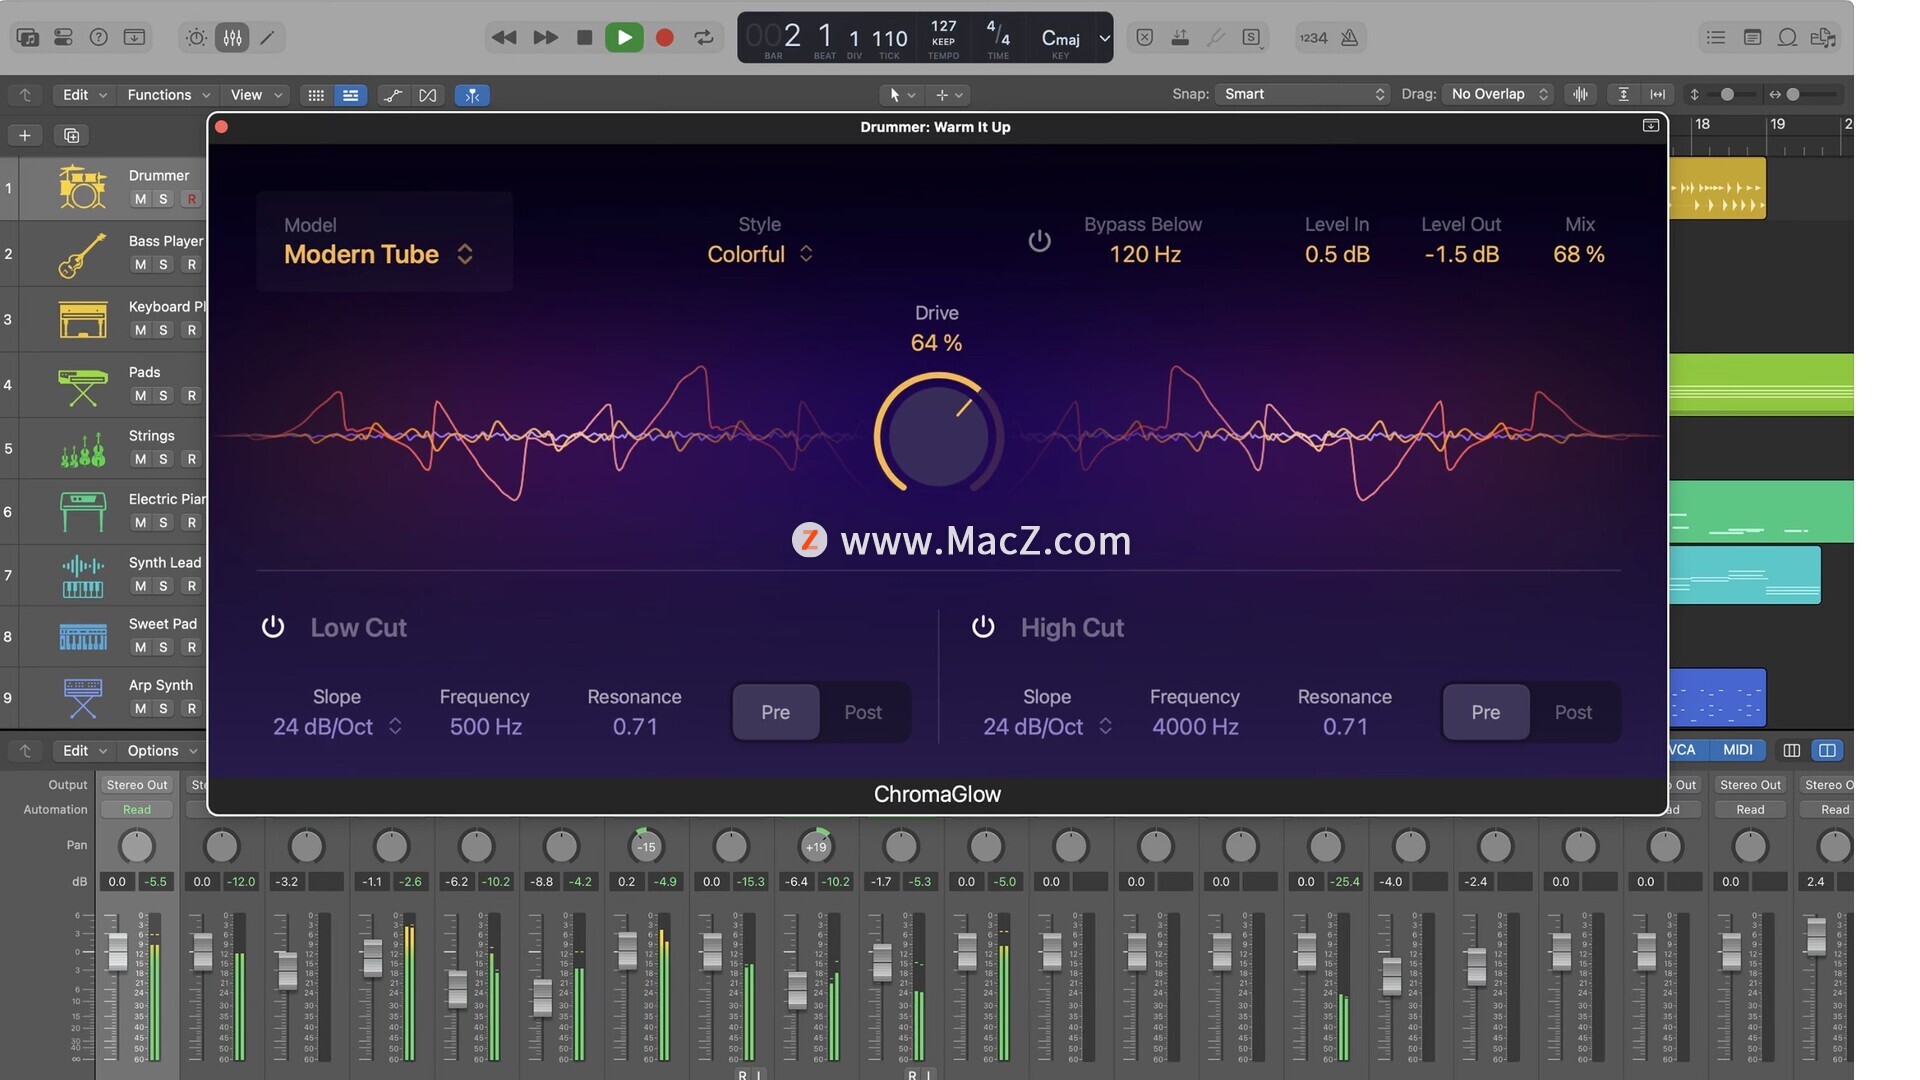Toggle Bypass Below power button
1920x1080 pixels.
click(x=1040, y=241)
